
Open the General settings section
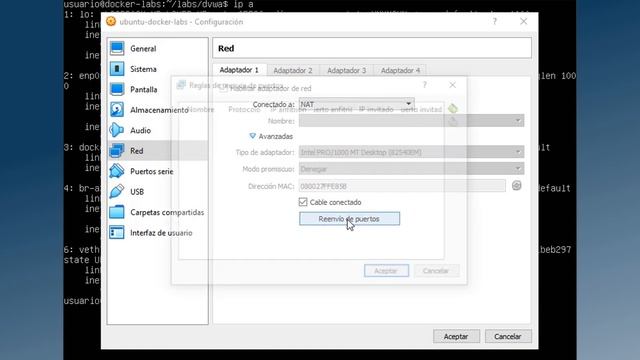pyautogui.click(x=158, y=49)
